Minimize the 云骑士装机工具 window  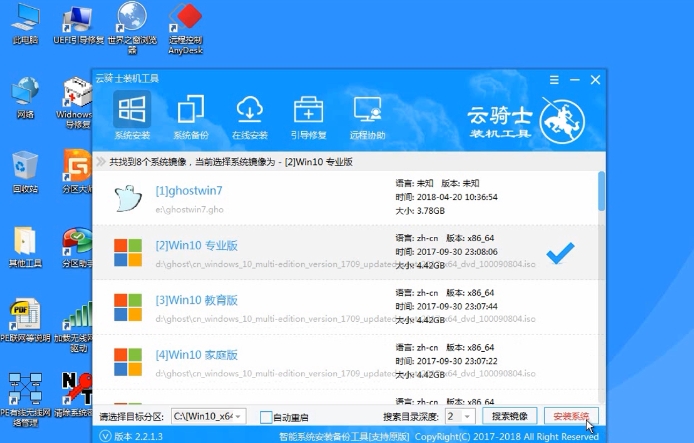[x=575, y=80]
